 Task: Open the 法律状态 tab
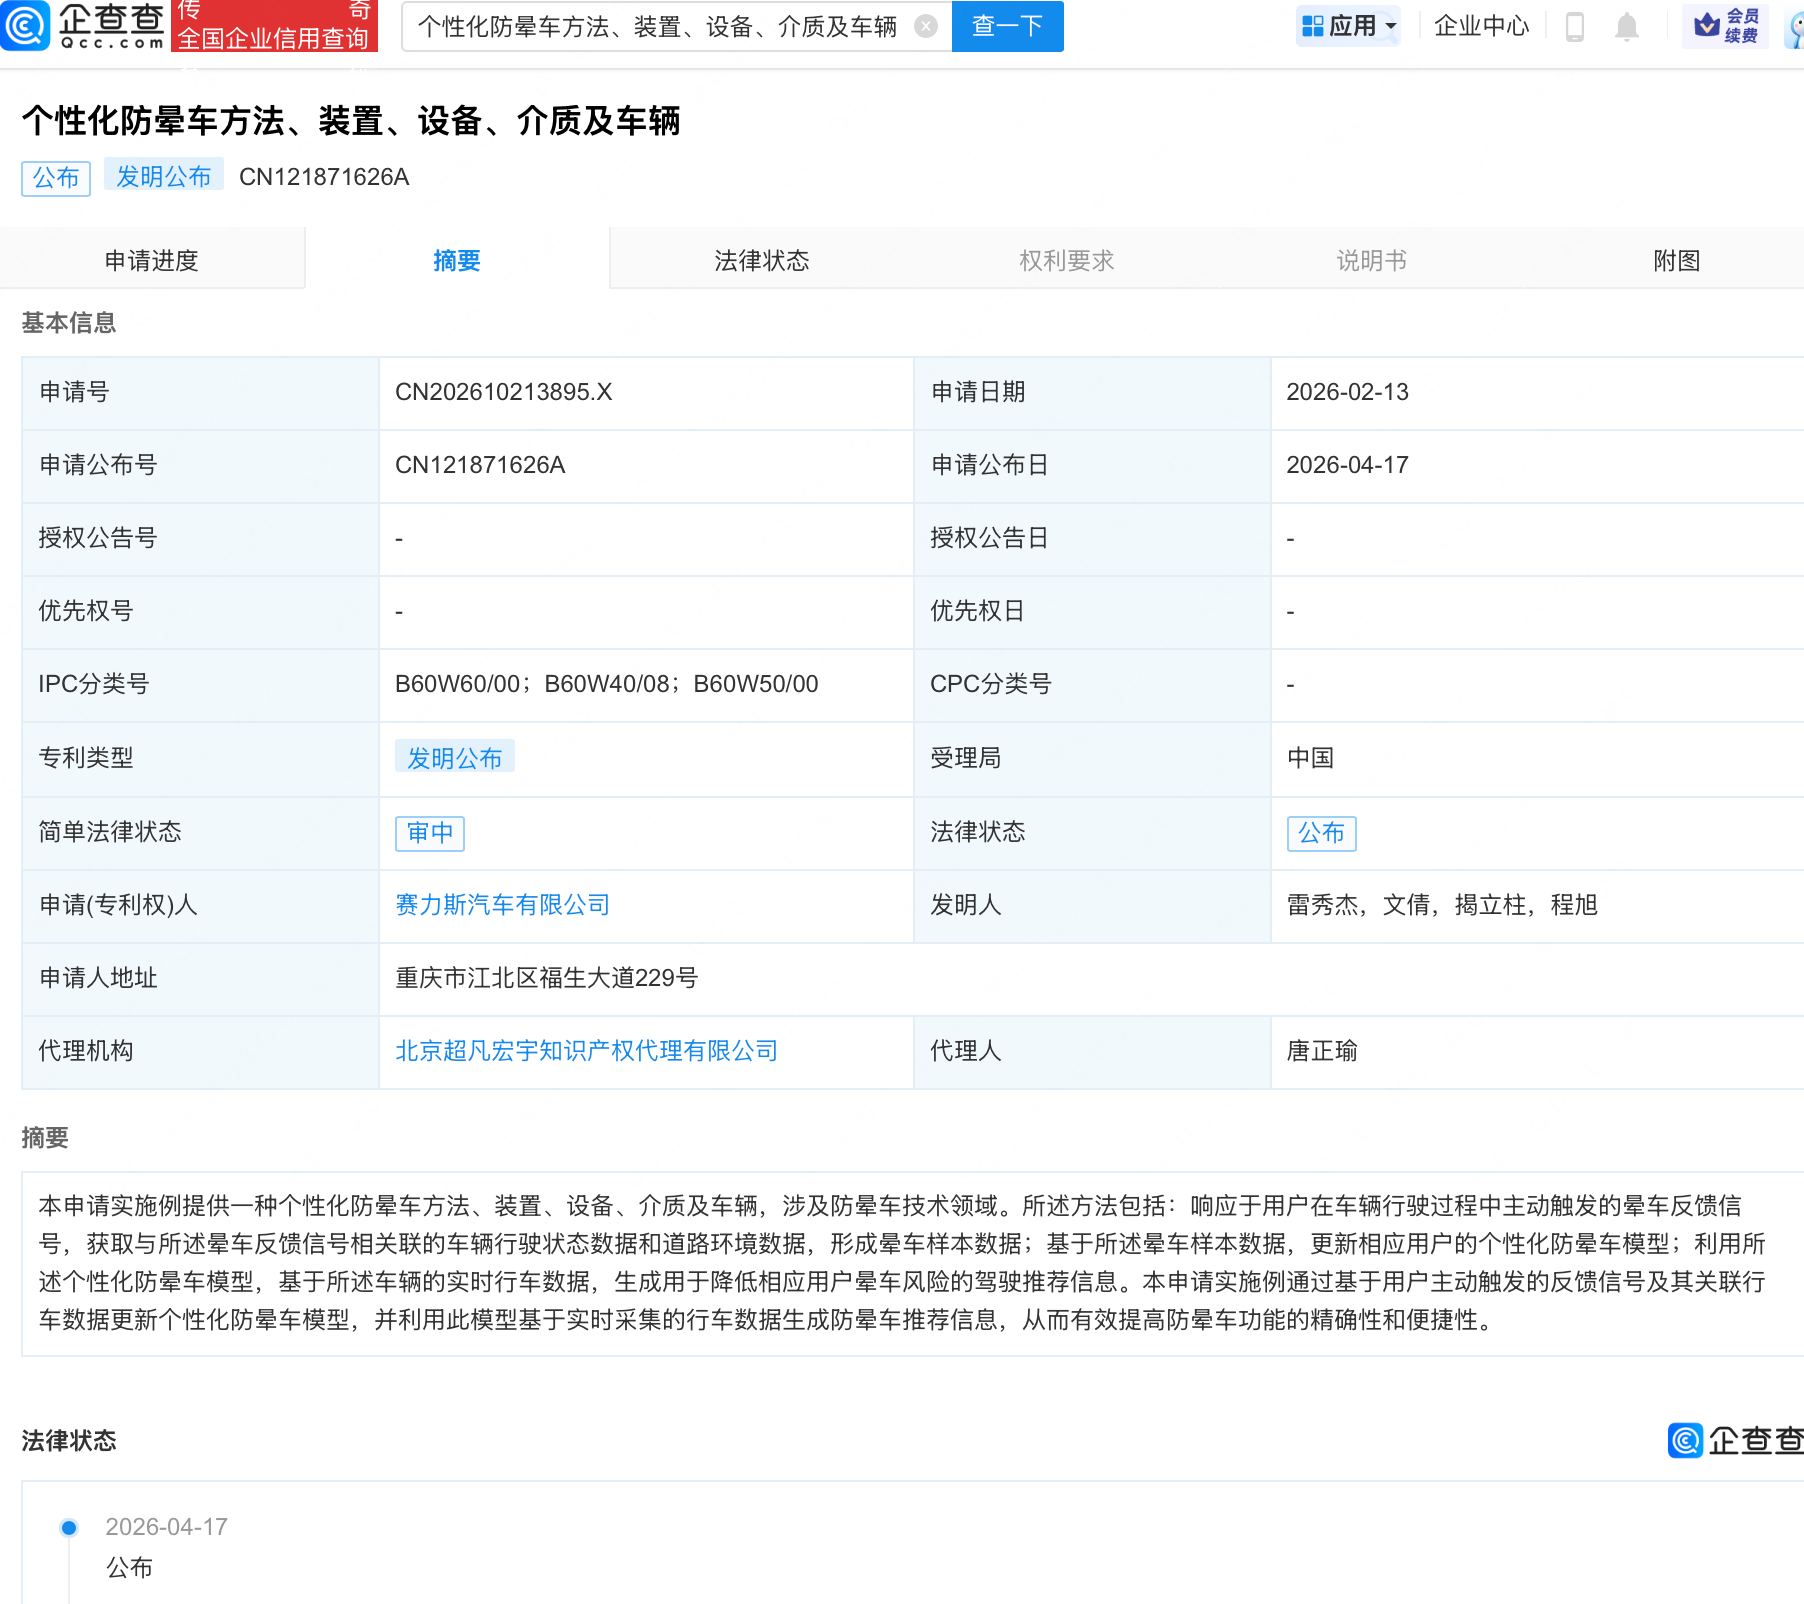tap(761, 260)
